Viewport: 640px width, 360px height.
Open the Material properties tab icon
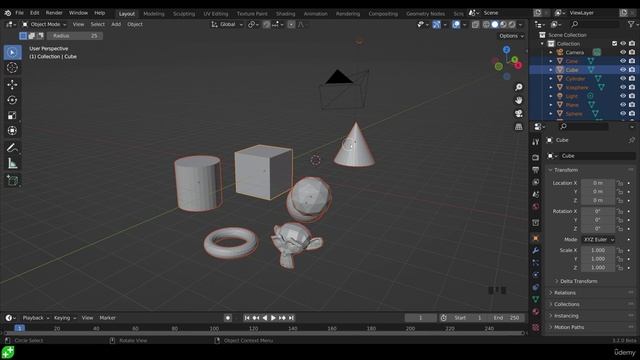click(x=536, y=311)
